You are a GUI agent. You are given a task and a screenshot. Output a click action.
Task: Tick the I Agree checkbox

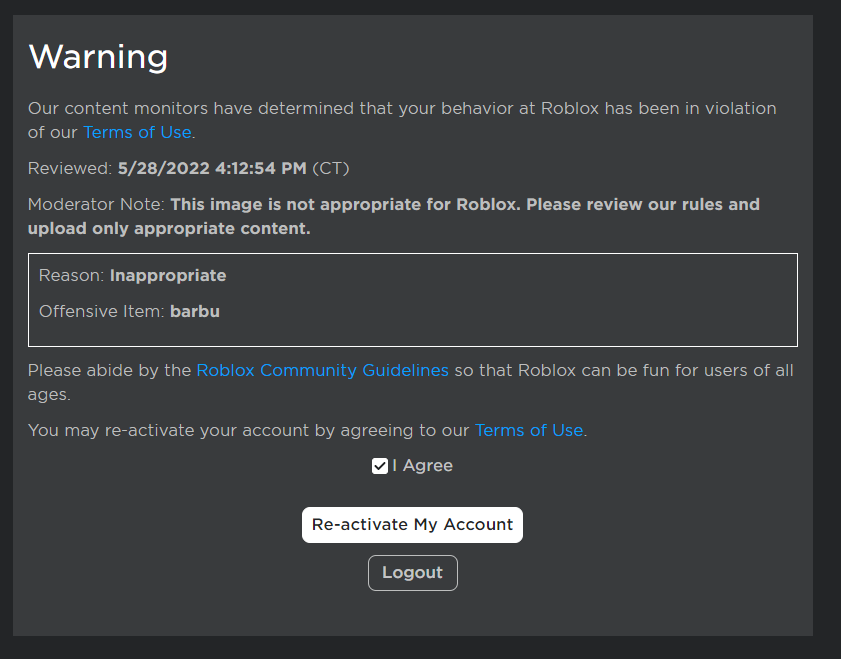(380, 466)
